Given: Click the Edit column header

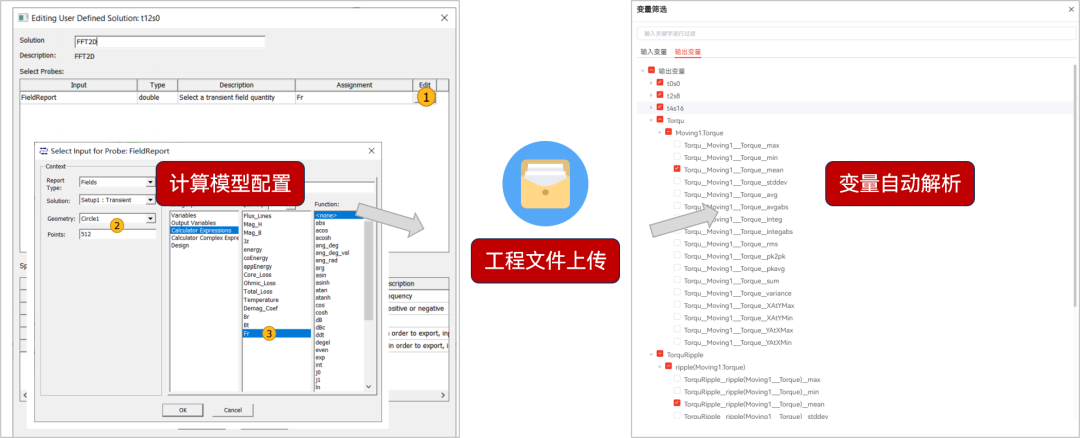Looking at the screenshot, I should (x=424, y=85).
